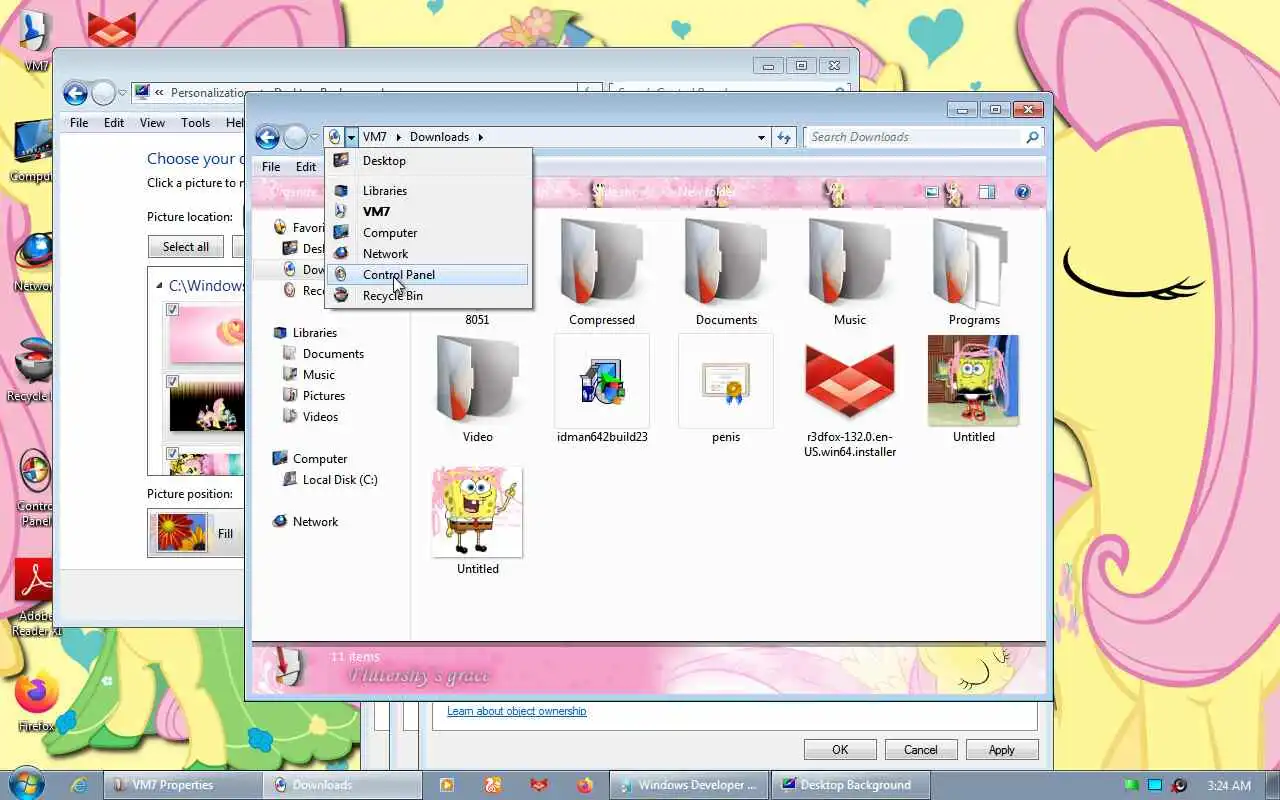
Task: Choose Desktop from the location dropdown
Action: pyautogui.click(x=427, y=160)
